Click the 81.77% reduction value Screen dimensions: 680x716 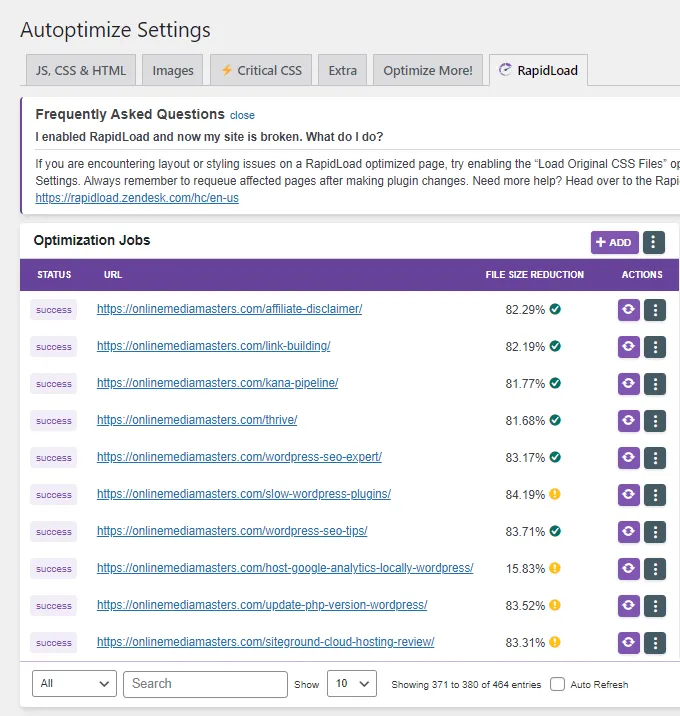point(525,384)
